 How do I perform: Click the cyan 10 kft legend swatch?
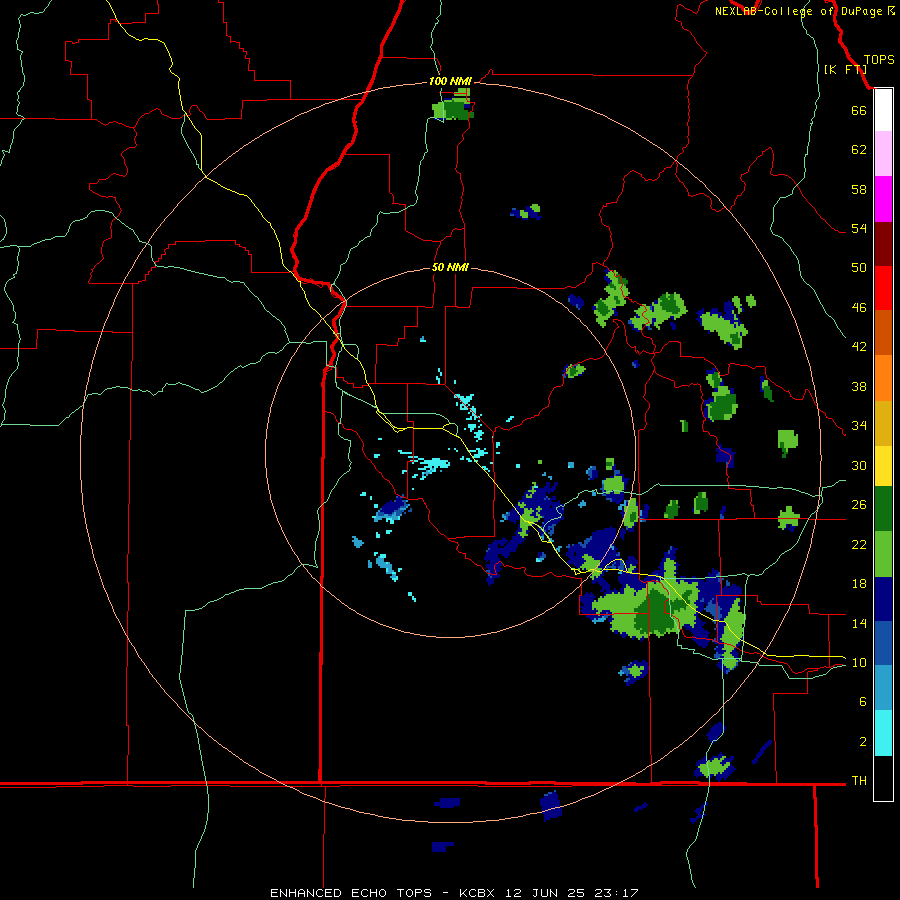[883, 733]
